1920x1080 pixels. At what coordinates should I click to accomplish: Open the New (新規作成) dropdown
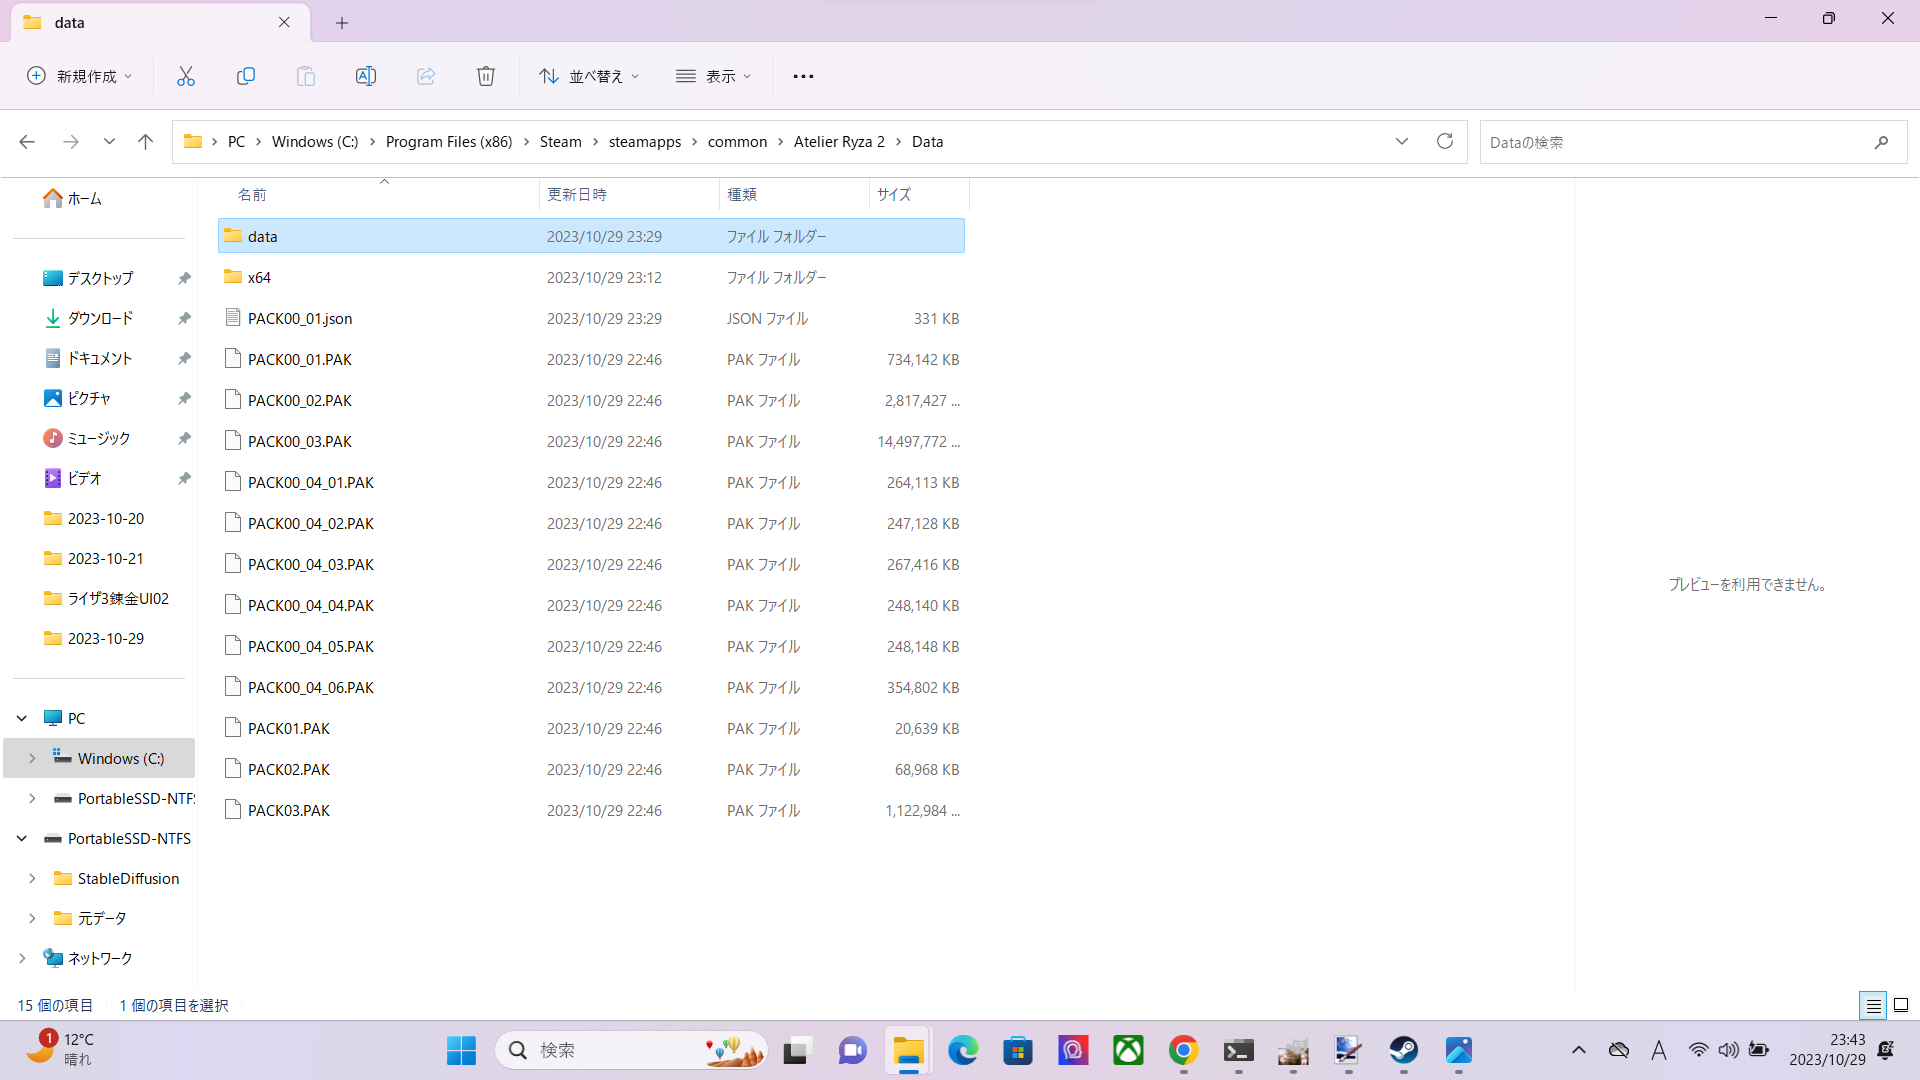click(x=80, y=76)
